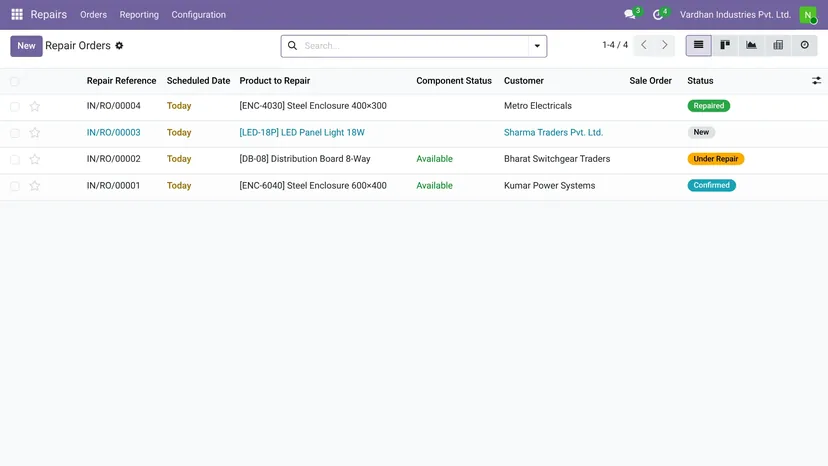Create a New repair order

pyautogui.click(x=26, y=46)
